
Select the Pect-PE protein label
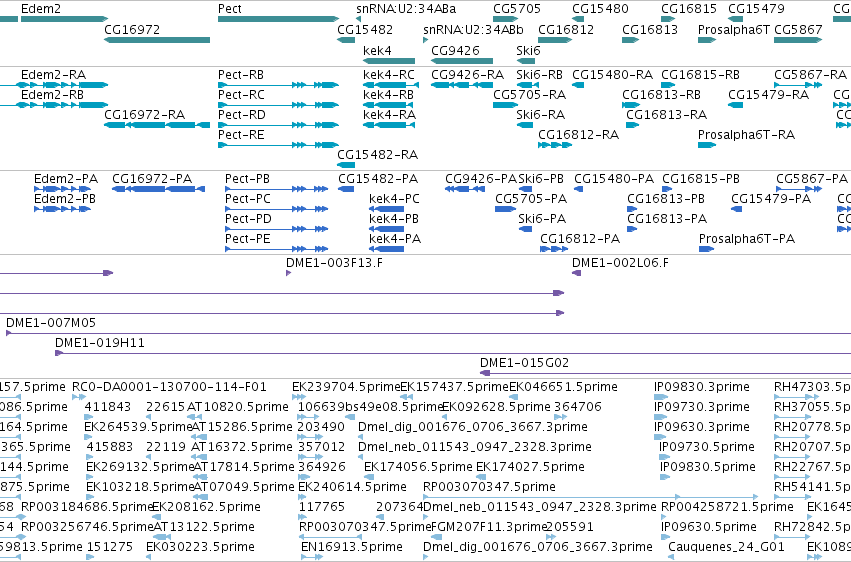pos(247,239)
